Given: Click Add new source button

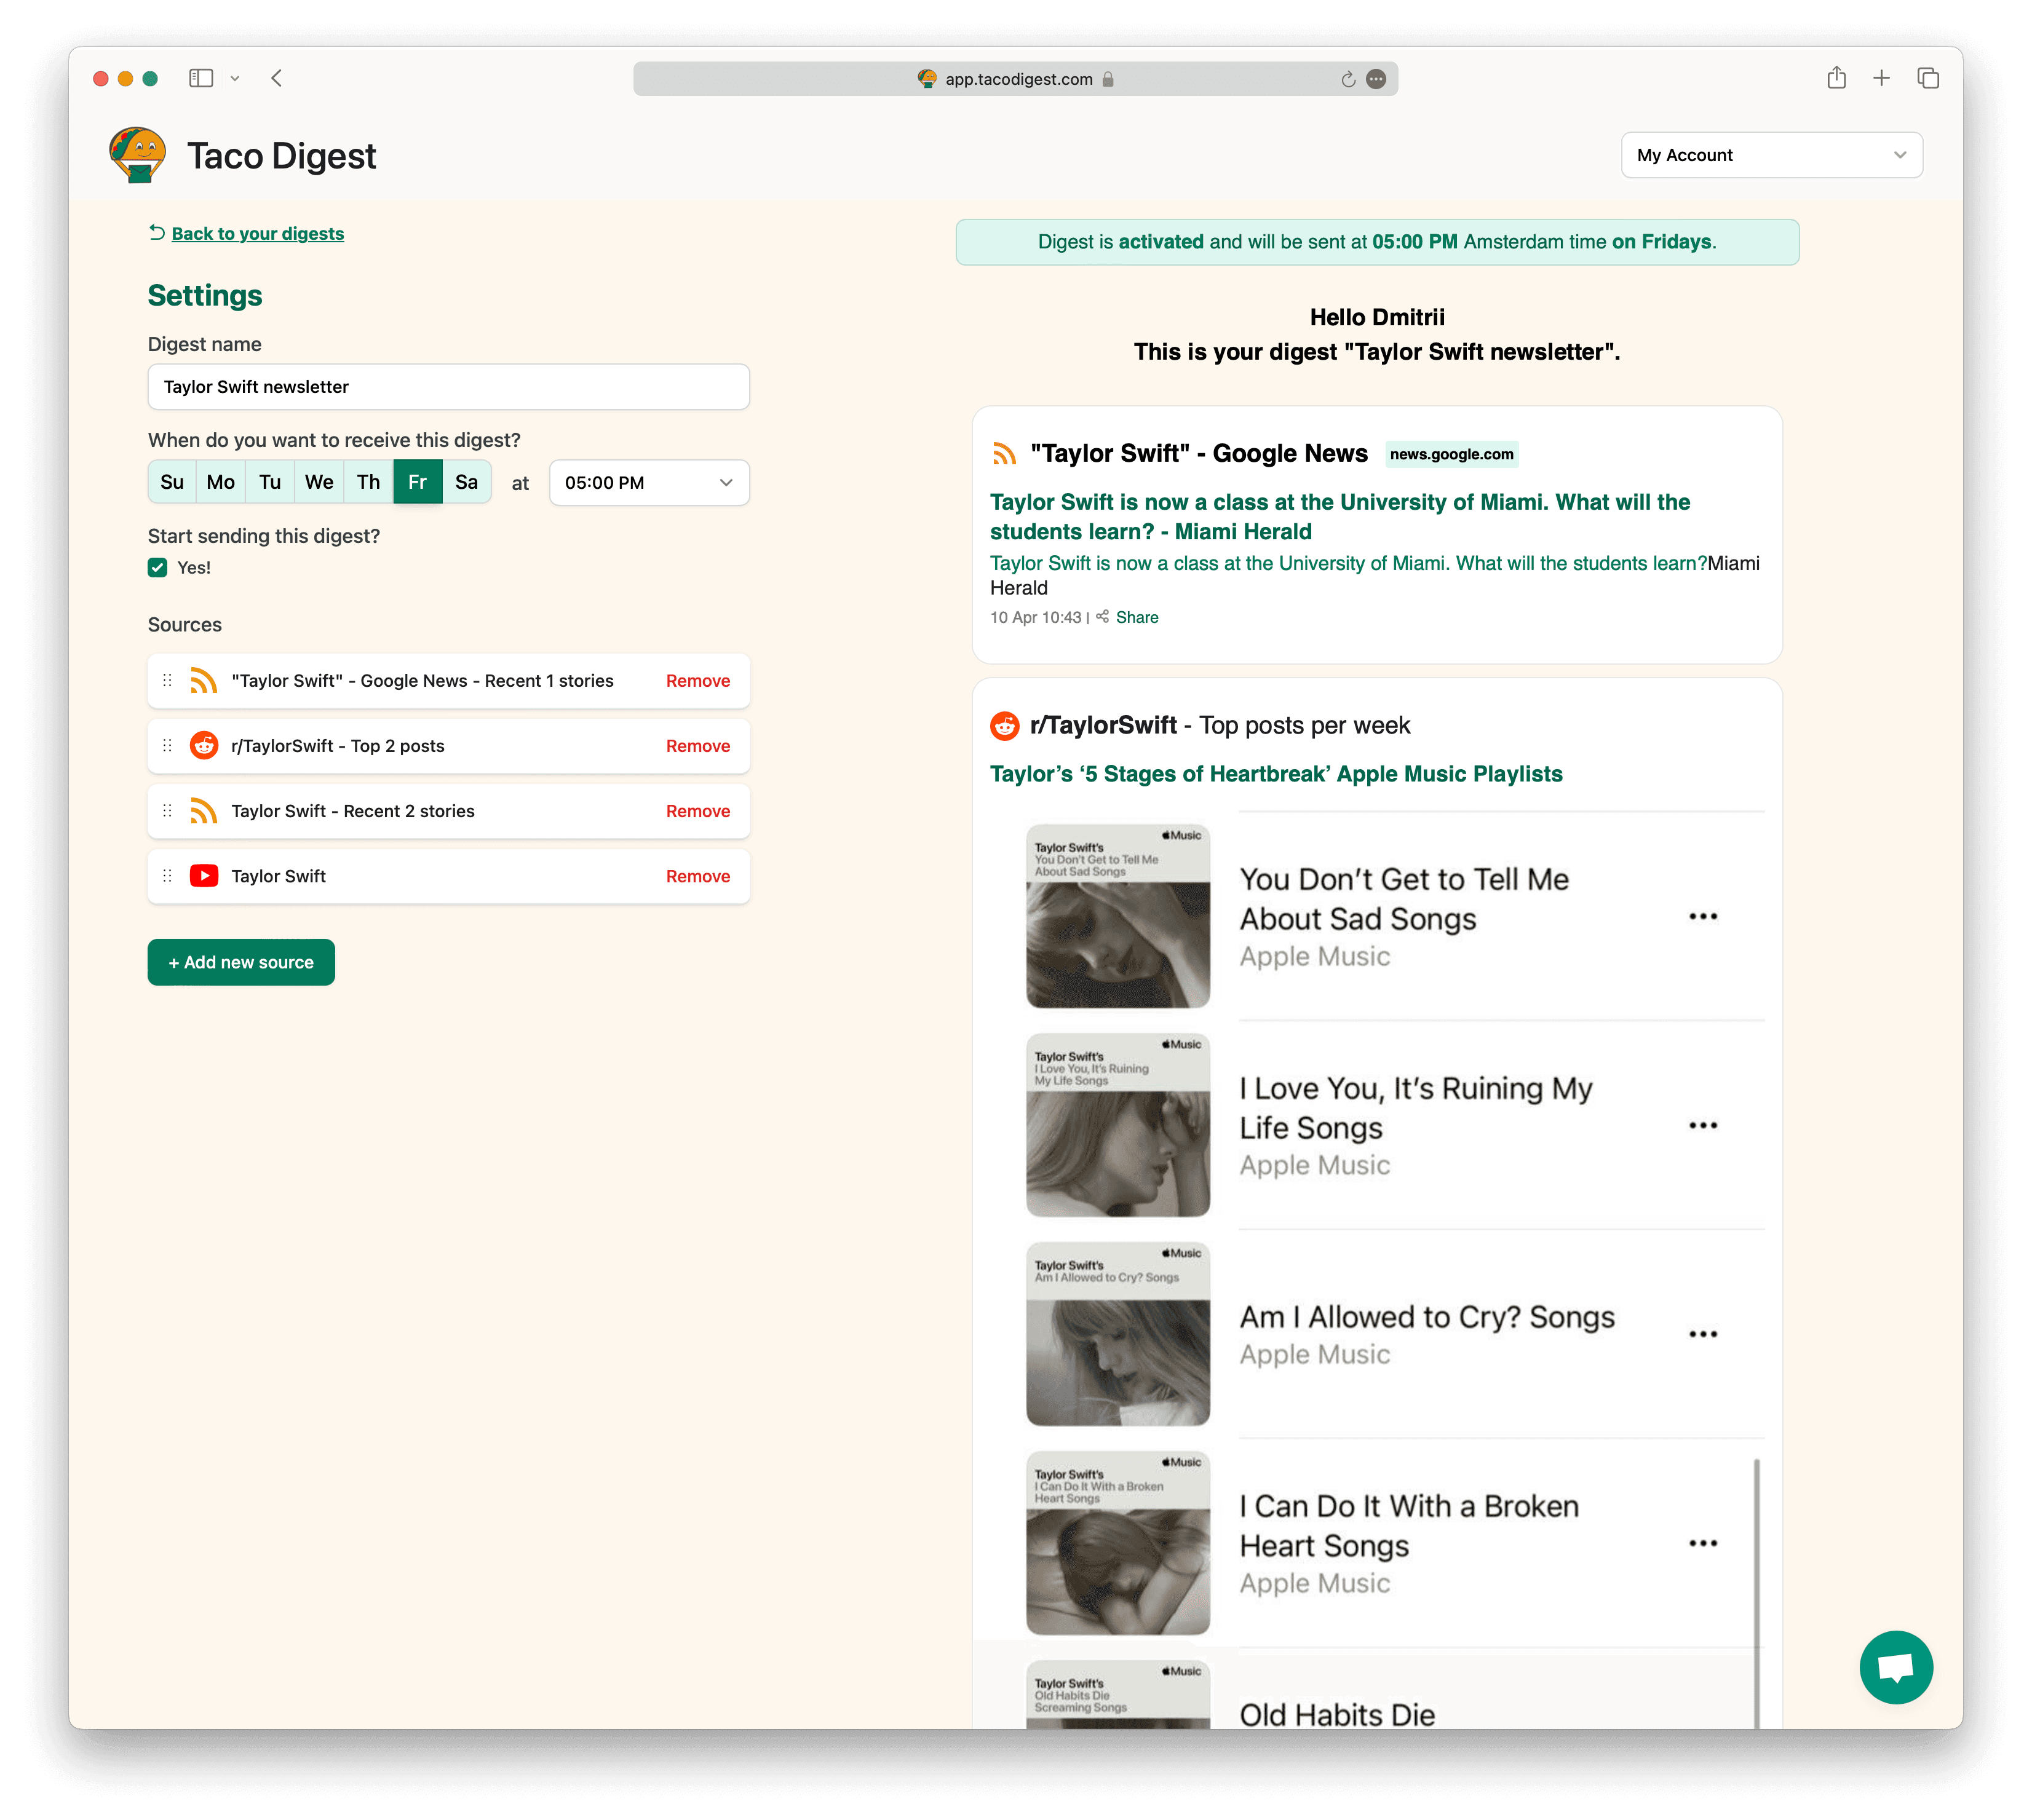Looking at the screenshot, I should (241, 962).
